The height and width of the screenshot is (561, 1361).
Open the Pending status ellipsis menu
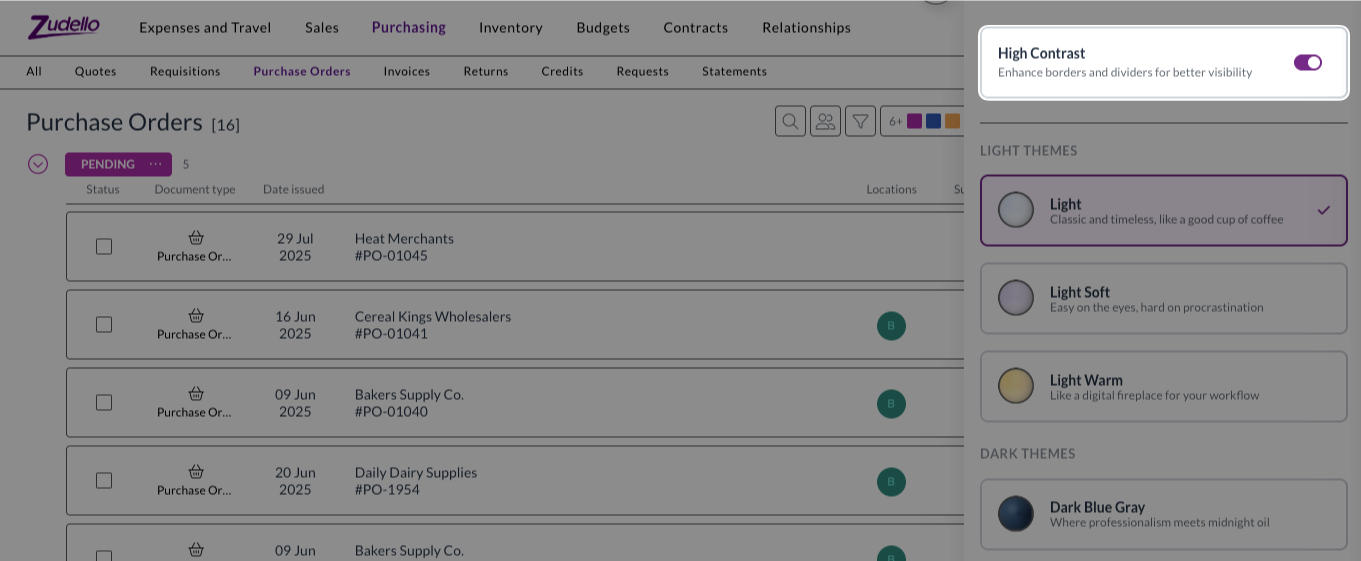156,164
